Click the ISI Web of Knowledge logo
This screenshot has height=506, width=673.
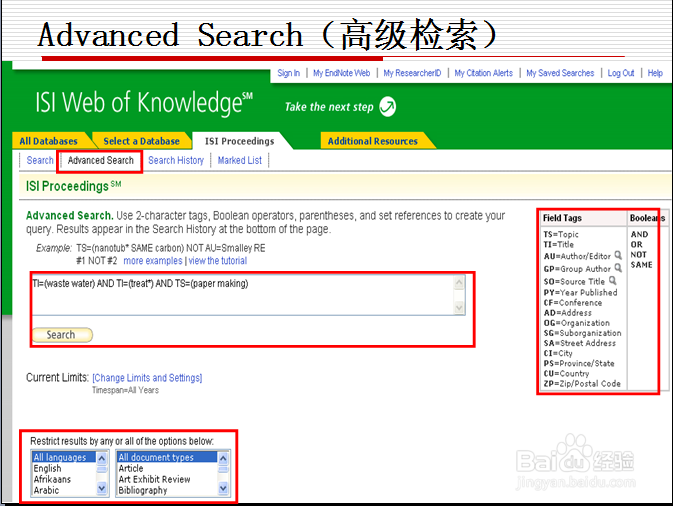coord(144,103)
